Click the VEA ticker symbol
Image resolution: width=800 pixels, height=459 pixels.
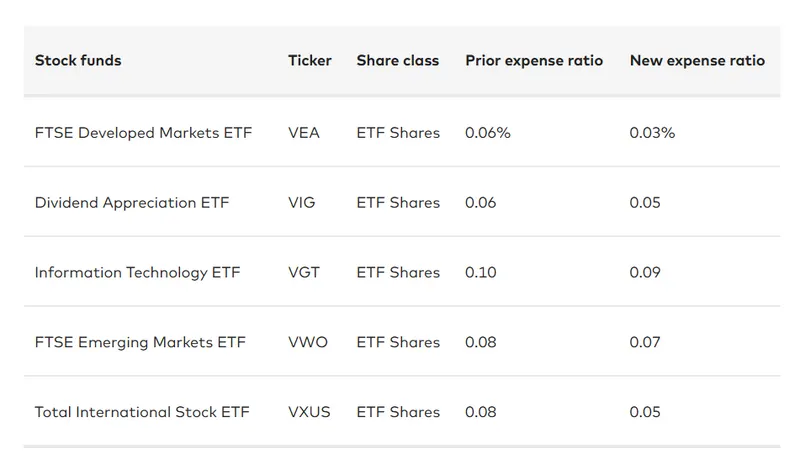pyautogui.click(x=304, y=133)
